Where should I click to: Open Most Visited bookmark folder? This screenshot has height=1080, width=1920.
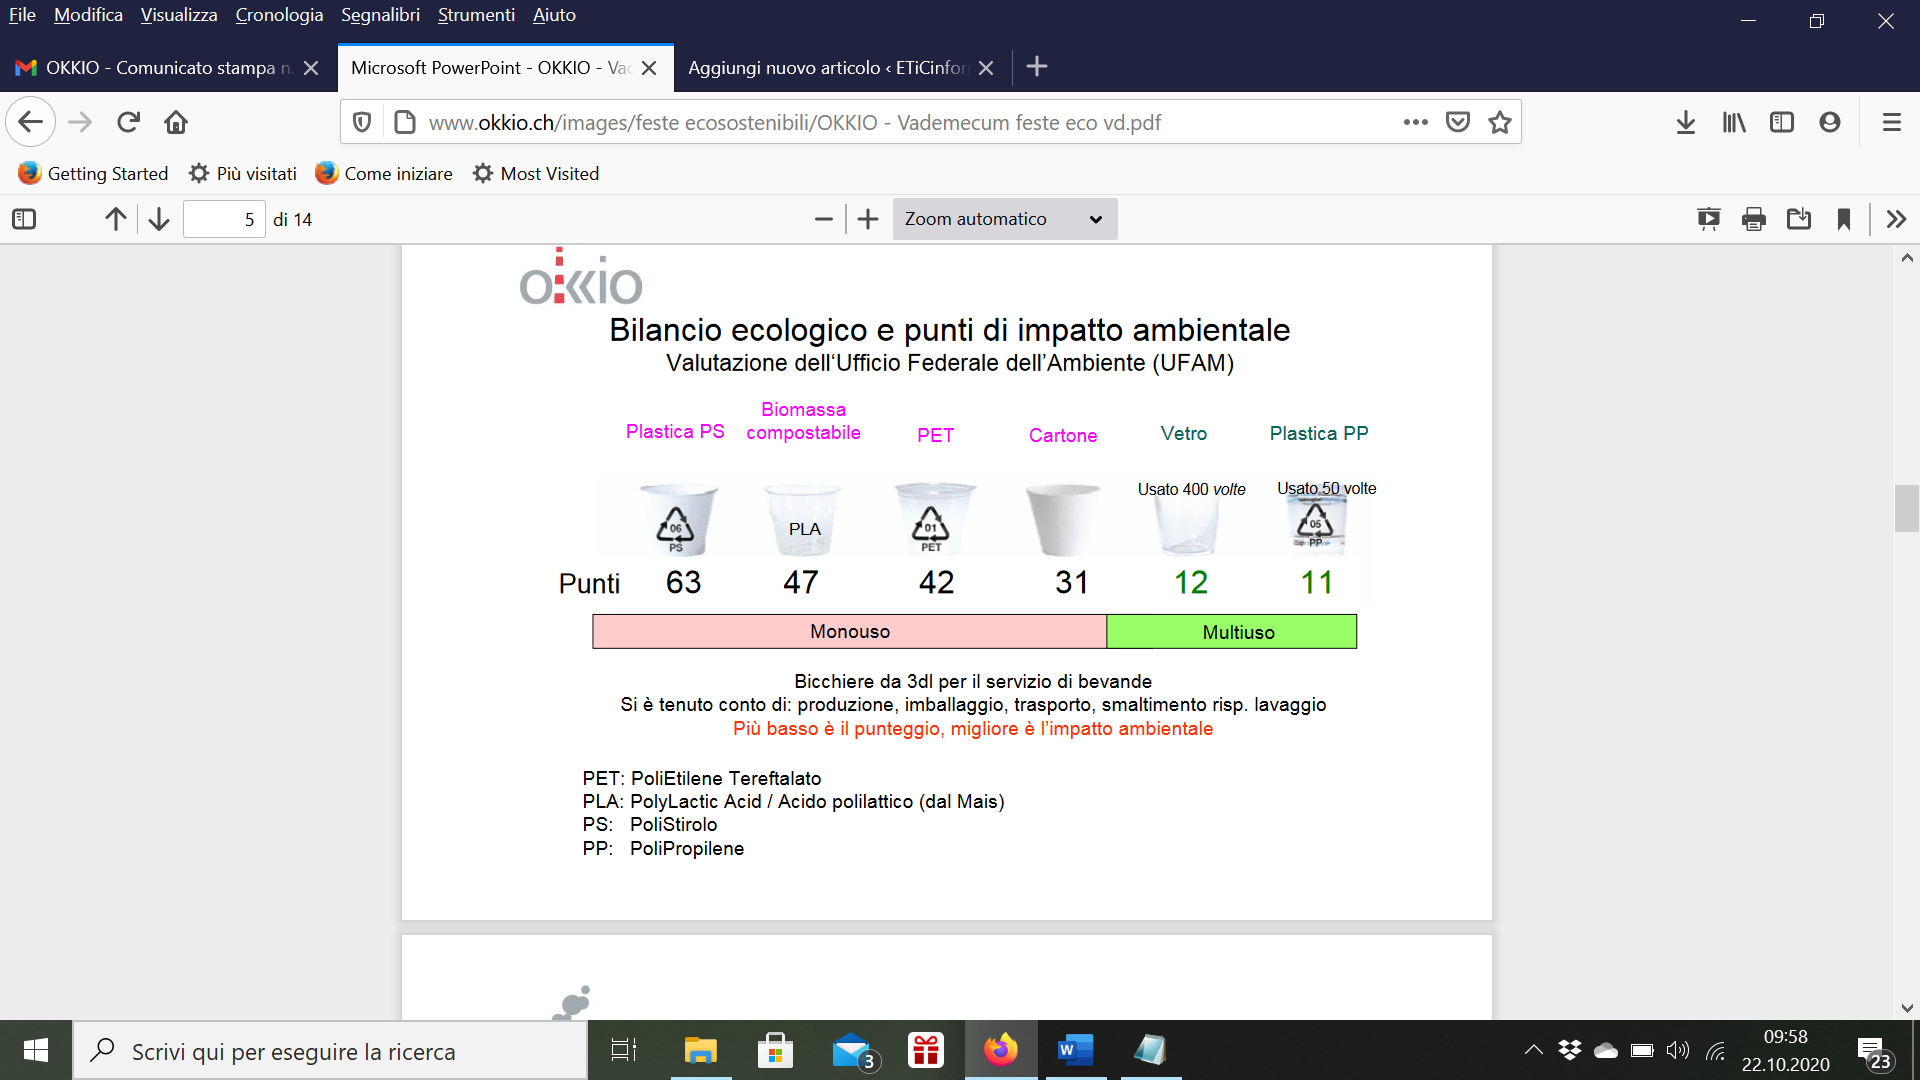(x=536, y=173)
